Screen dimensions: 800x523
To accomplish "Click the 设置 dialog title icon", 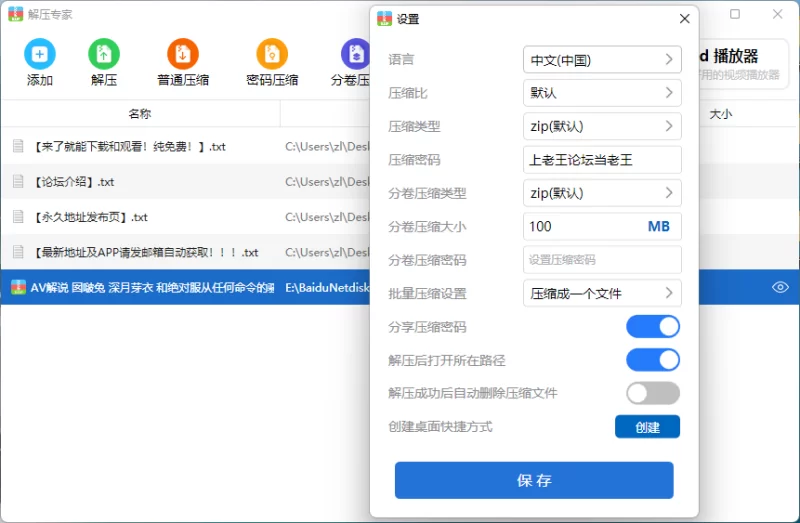I will pyautogui.click(x=384, y=19).
